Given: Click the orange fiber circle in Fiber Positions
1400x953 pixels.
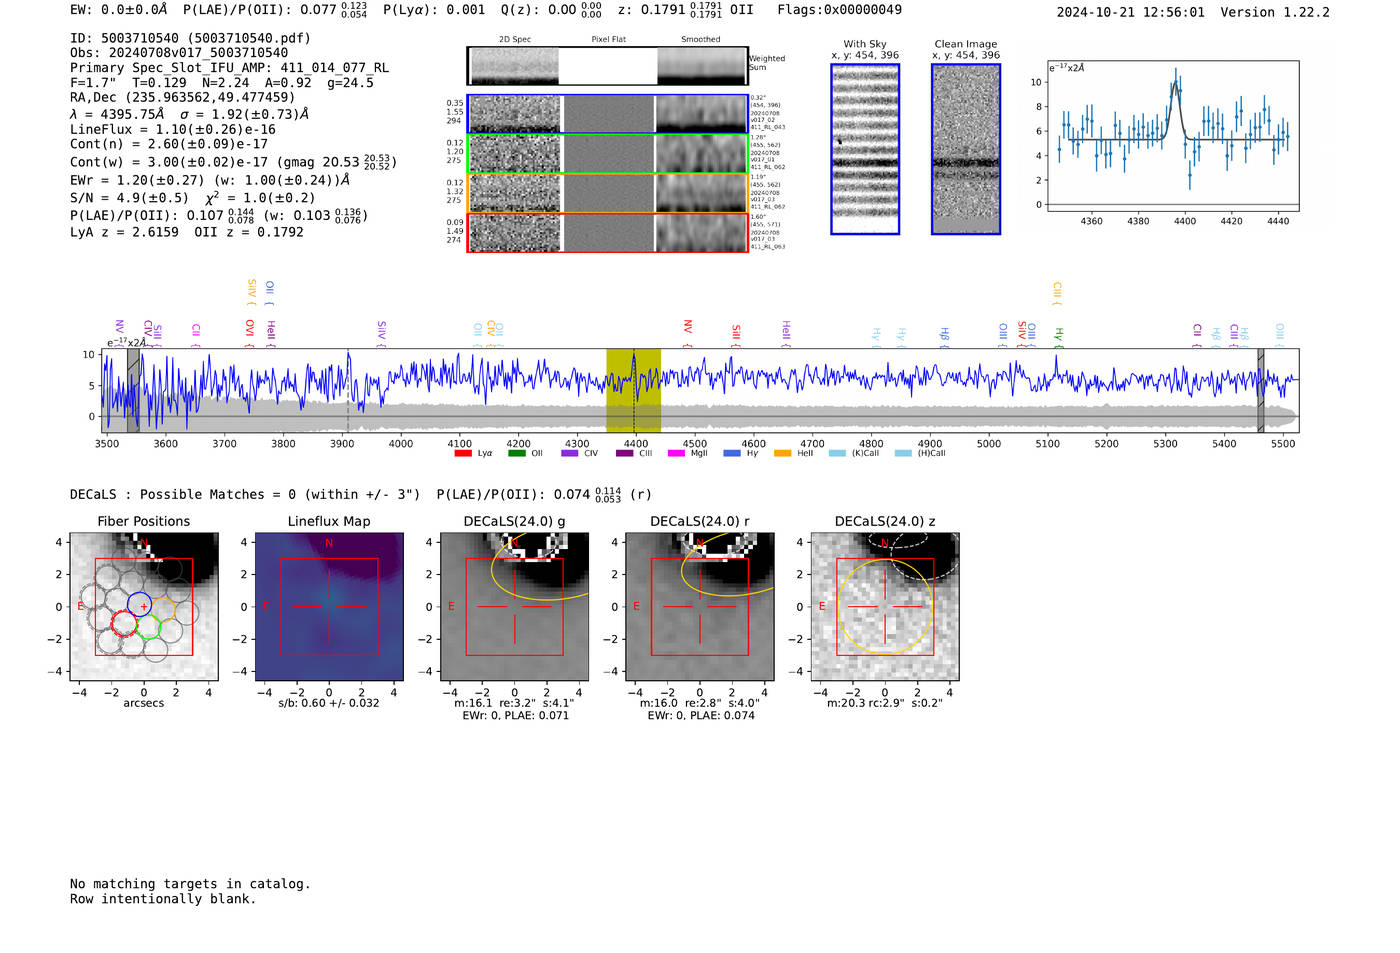Looking at the screenshot, I should (163, 609).
